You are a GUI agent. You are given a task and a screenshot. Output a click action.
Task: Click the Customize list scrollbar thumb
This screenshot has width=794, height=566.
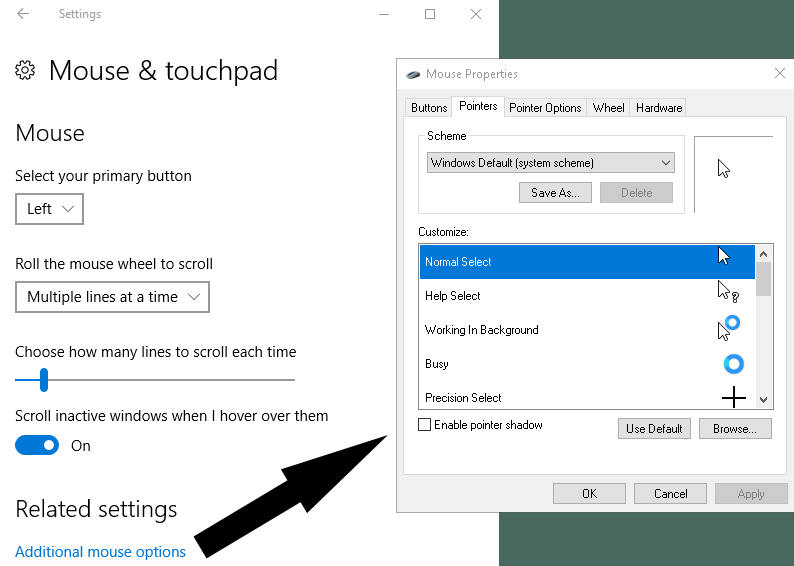click(763, 278)
